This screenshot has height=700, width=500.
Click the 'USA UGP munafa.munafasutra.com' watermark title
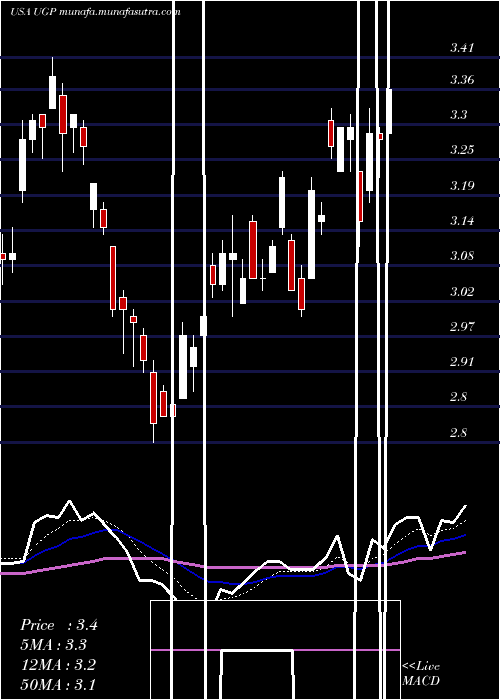click(x=95, y=12)
